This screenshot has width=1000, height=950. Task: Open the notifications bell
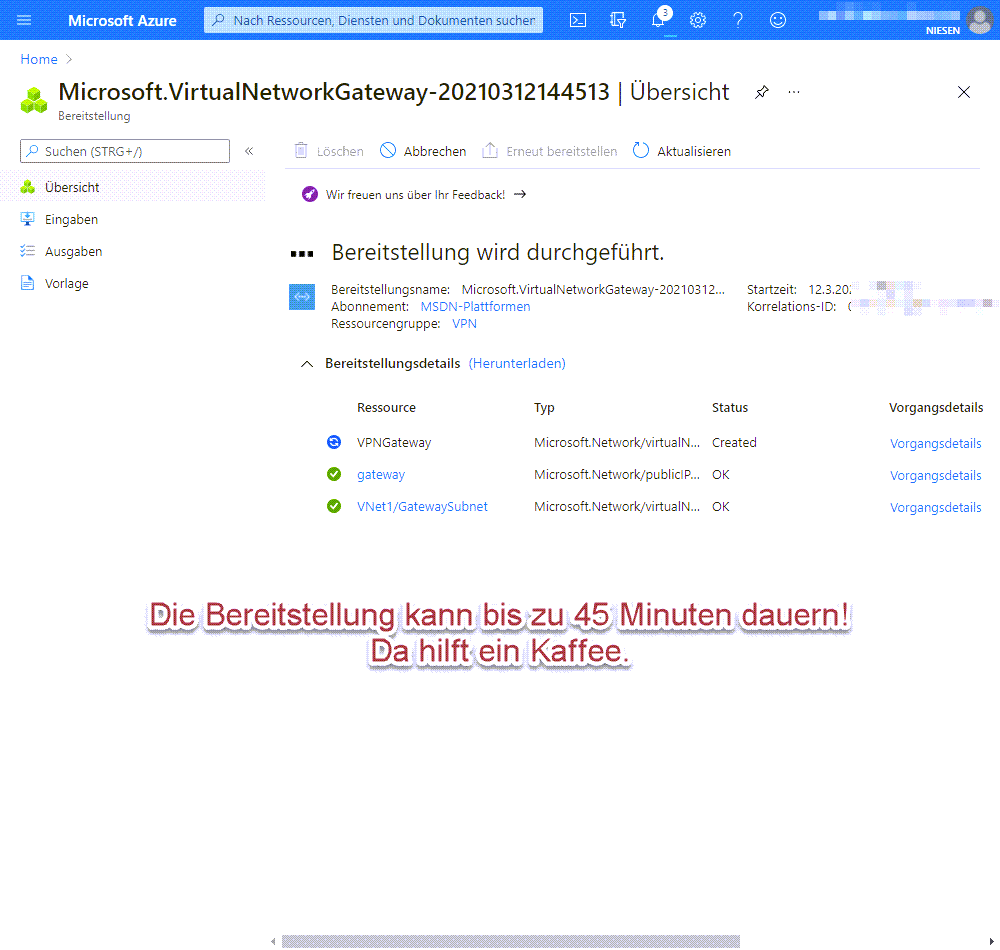point(658,20)
